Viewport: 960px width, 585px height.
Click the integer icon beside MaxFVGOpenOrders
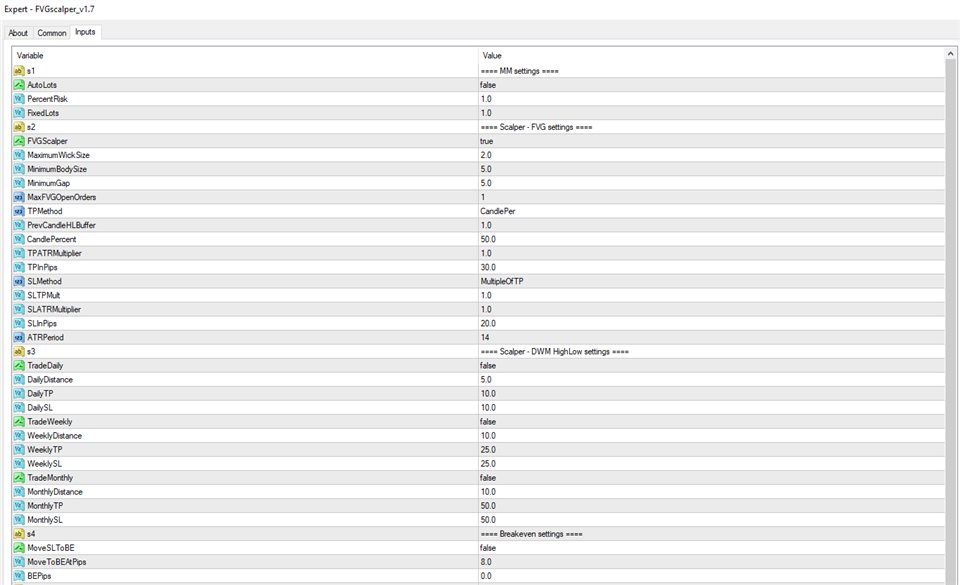pyautogui.click(x=19, y=198)
